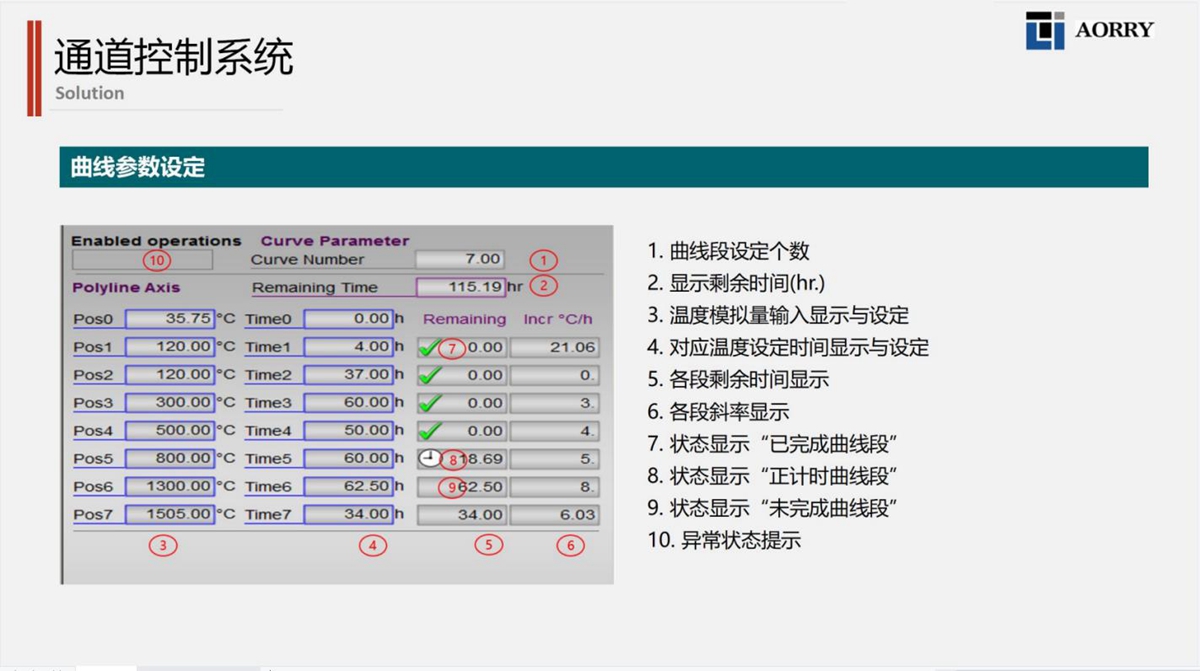Click the 曲线参数设定 section banner
The width and height of the screenshot is (1200, 671).
click(603, 167)
